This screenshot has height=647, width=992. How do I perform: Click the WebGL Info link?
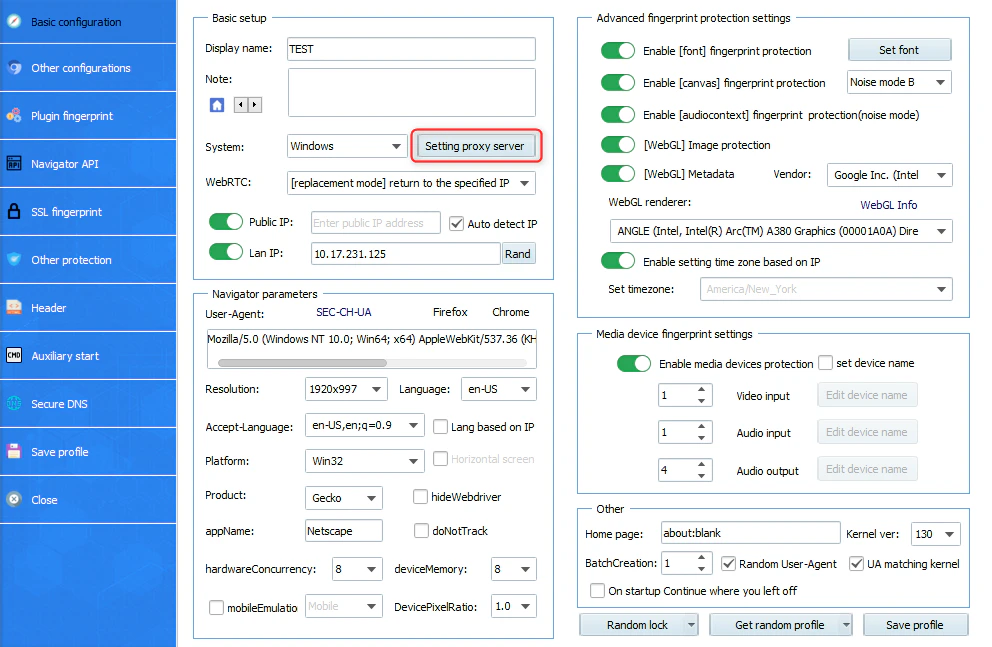click(888, 205)
